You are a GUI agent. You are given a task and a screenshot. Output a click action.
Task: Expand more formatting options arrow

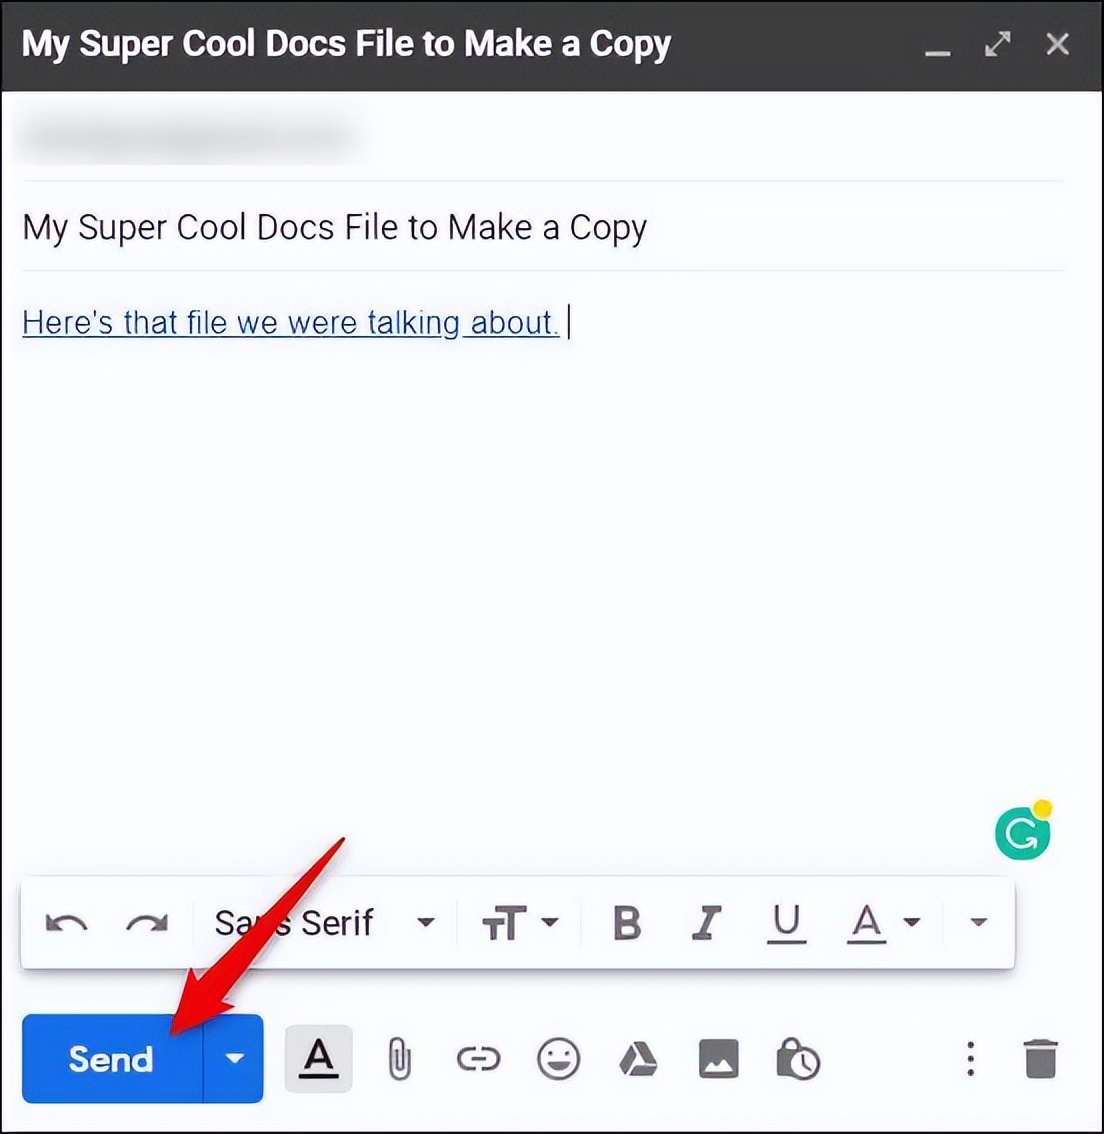click(978, 922)
